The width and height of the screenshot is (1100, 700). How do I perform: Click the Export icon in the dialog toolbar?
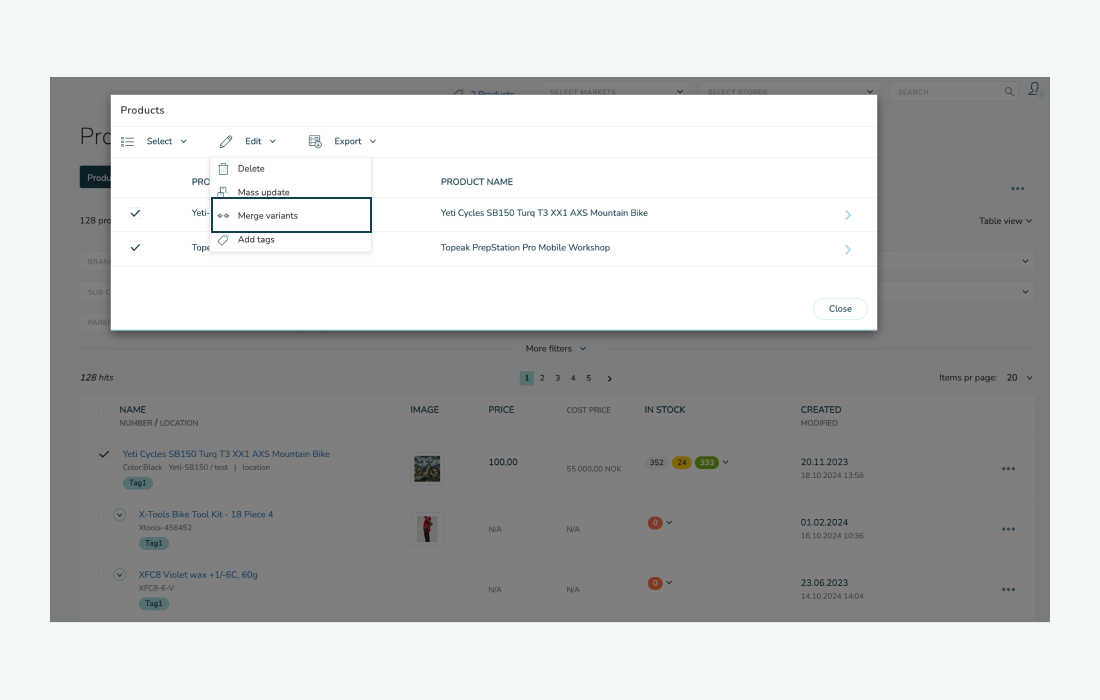click(x=313, y=141)
